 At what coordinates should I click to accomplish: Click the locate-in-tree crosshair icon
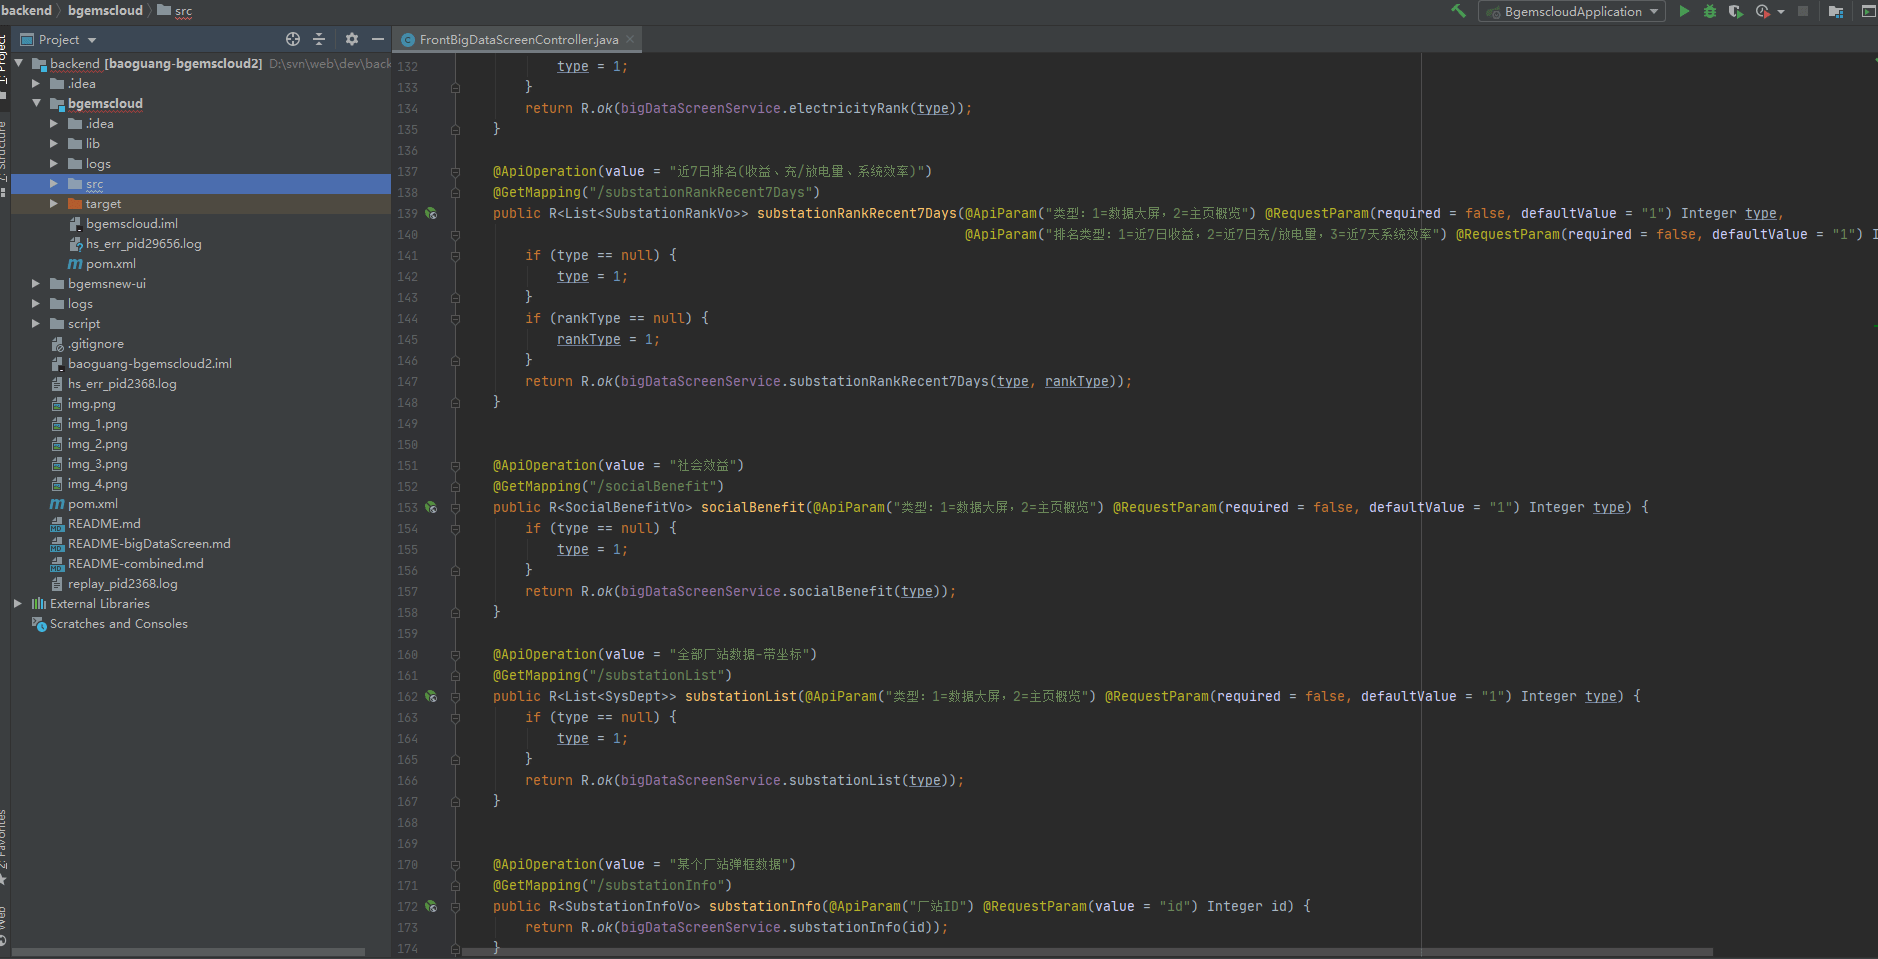pos(293,39)
